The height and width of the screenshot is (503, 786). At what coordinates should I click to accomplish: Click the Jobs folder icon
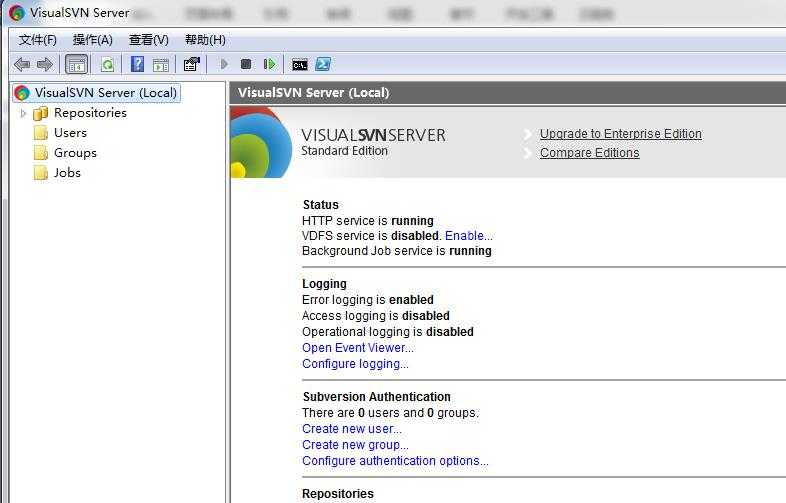click(x=41, y=173)
